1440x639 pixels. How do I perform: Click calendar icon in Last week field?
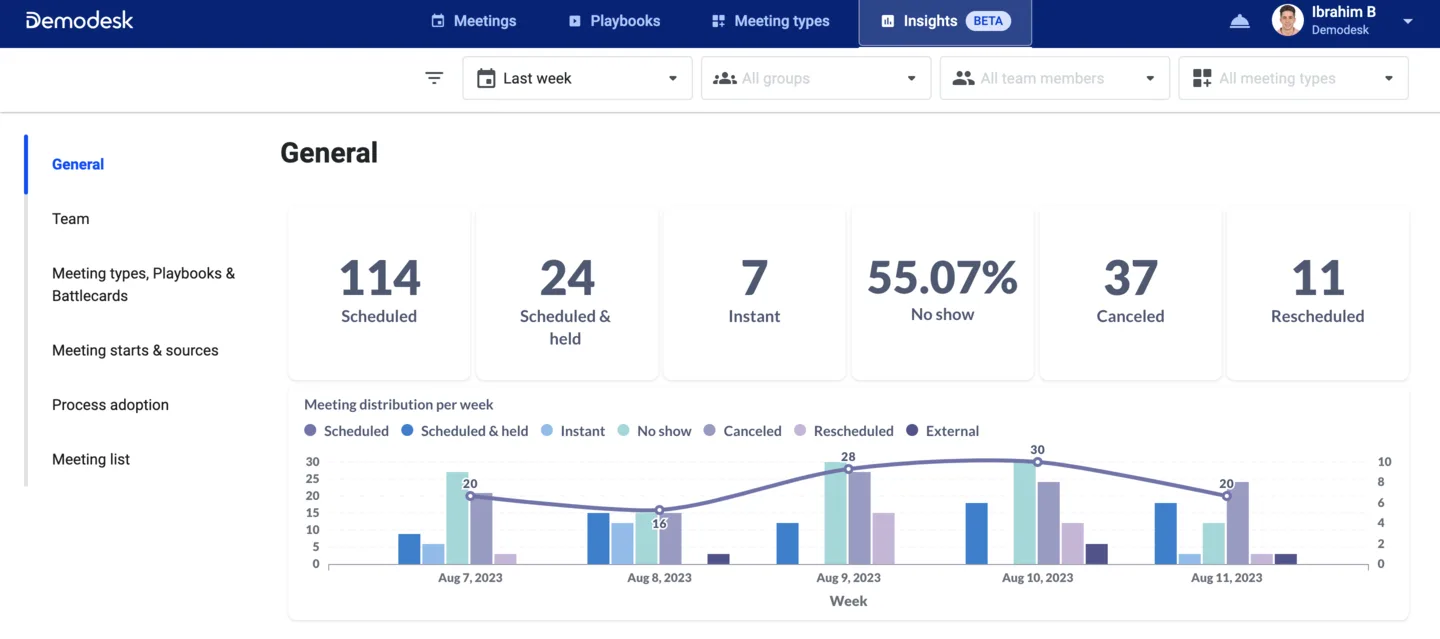(x=486, y=78)
